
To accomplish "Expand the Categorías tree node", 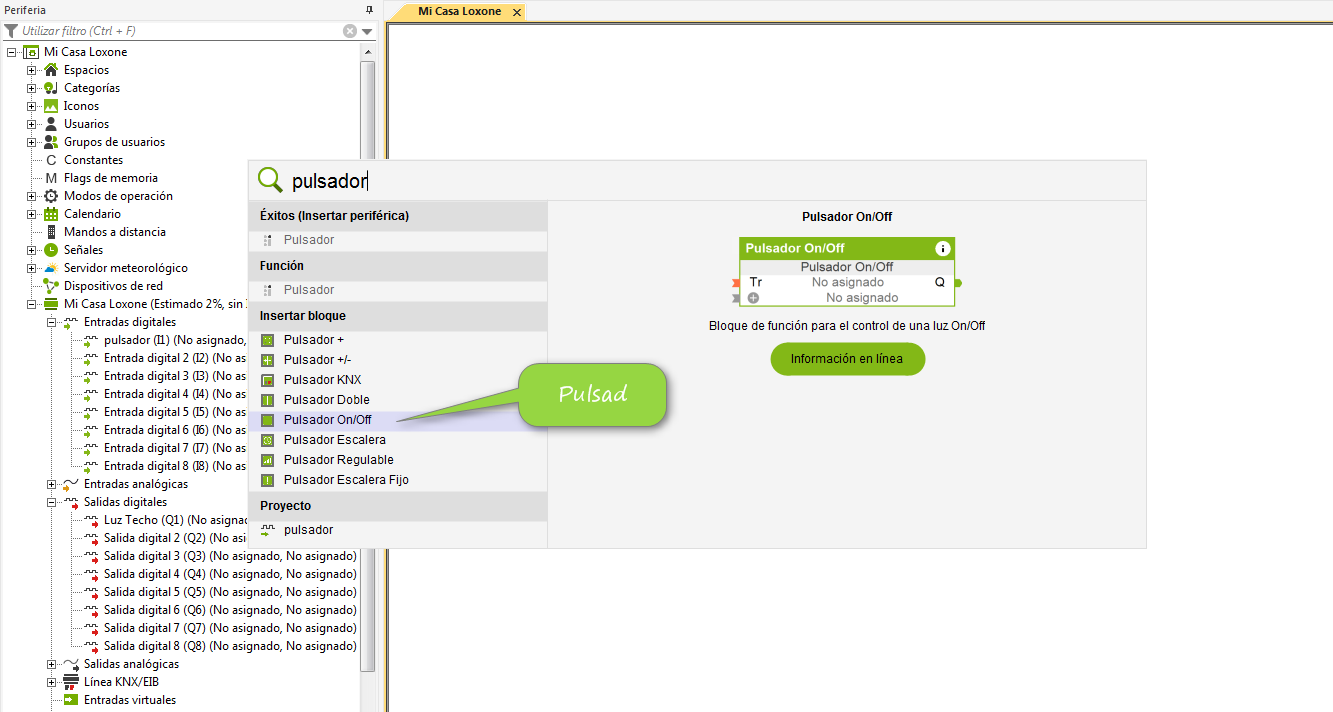I will tap(32, 88).
